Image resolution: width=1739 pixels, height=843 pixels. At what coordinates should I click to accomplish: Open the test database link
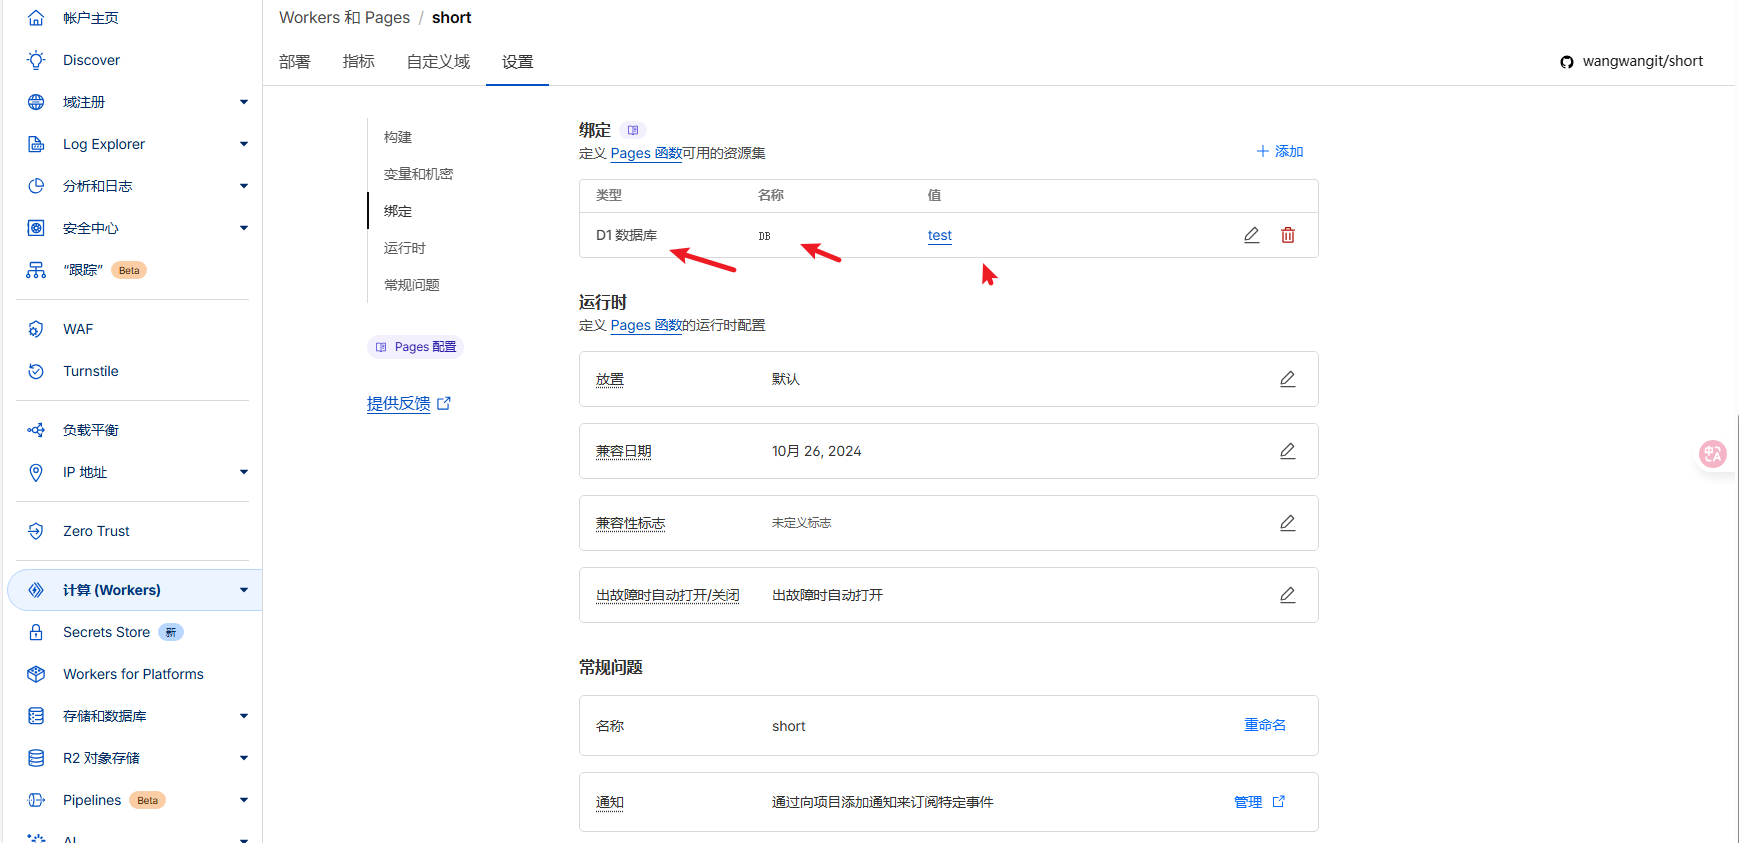pyautogui.click(x=939, y=235)
